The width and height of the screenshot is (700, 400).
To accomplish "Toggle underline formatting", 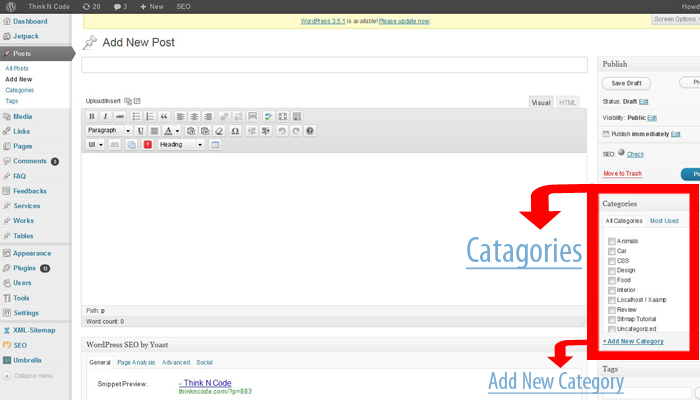I will [141, 131].
